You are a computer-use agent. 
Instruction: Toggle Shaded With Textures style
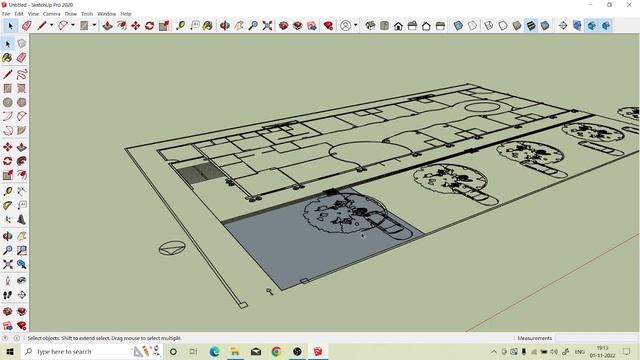coord(531,26)
